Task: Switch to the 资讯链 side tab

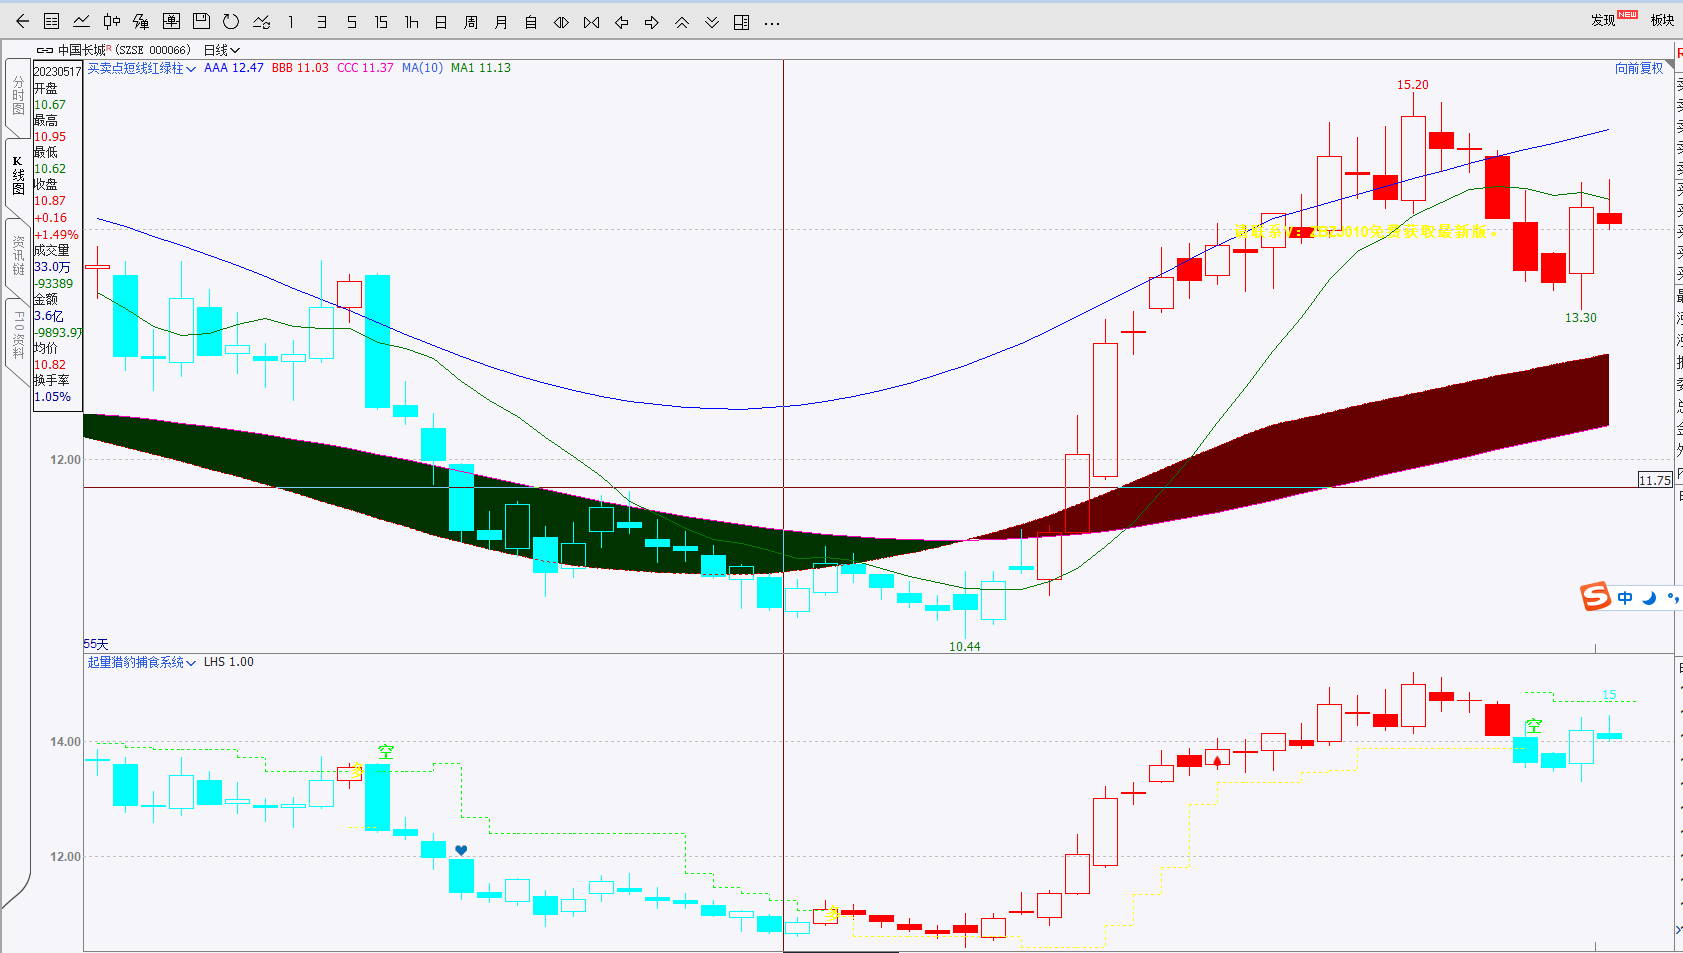Action: 18,256
